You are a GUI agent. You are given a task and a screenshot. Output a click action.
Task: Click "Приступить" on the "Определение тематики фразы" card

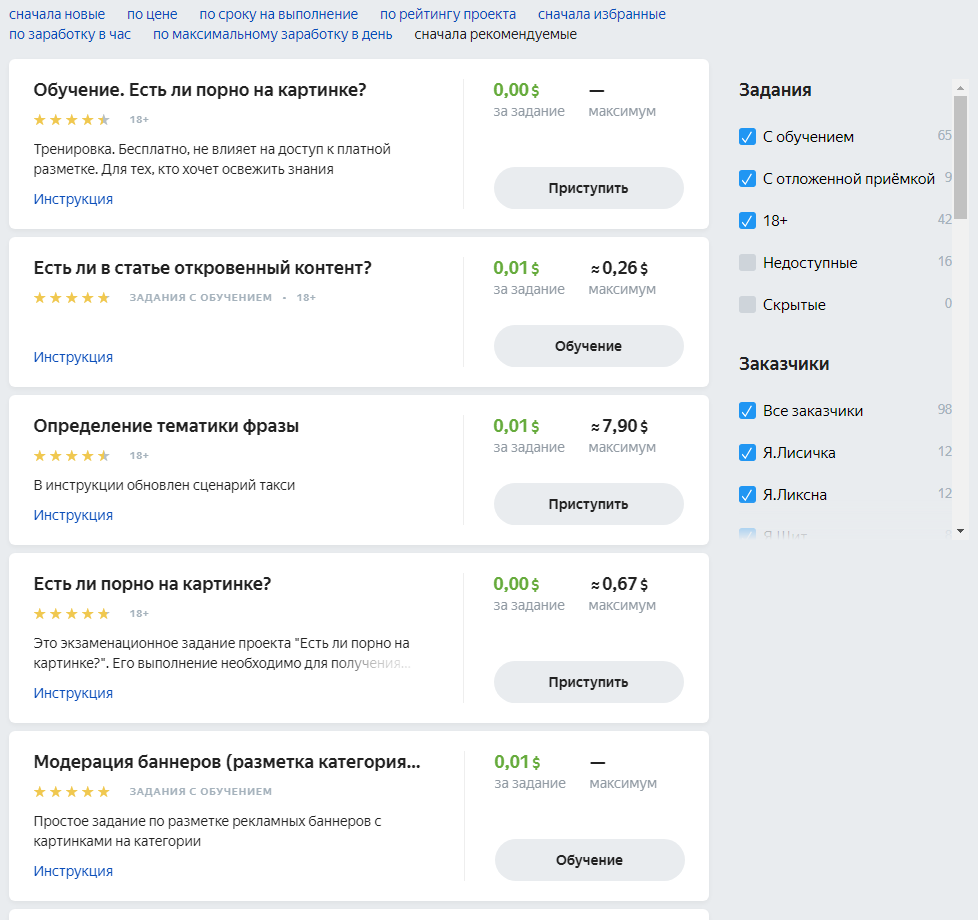tap(588, 503)
